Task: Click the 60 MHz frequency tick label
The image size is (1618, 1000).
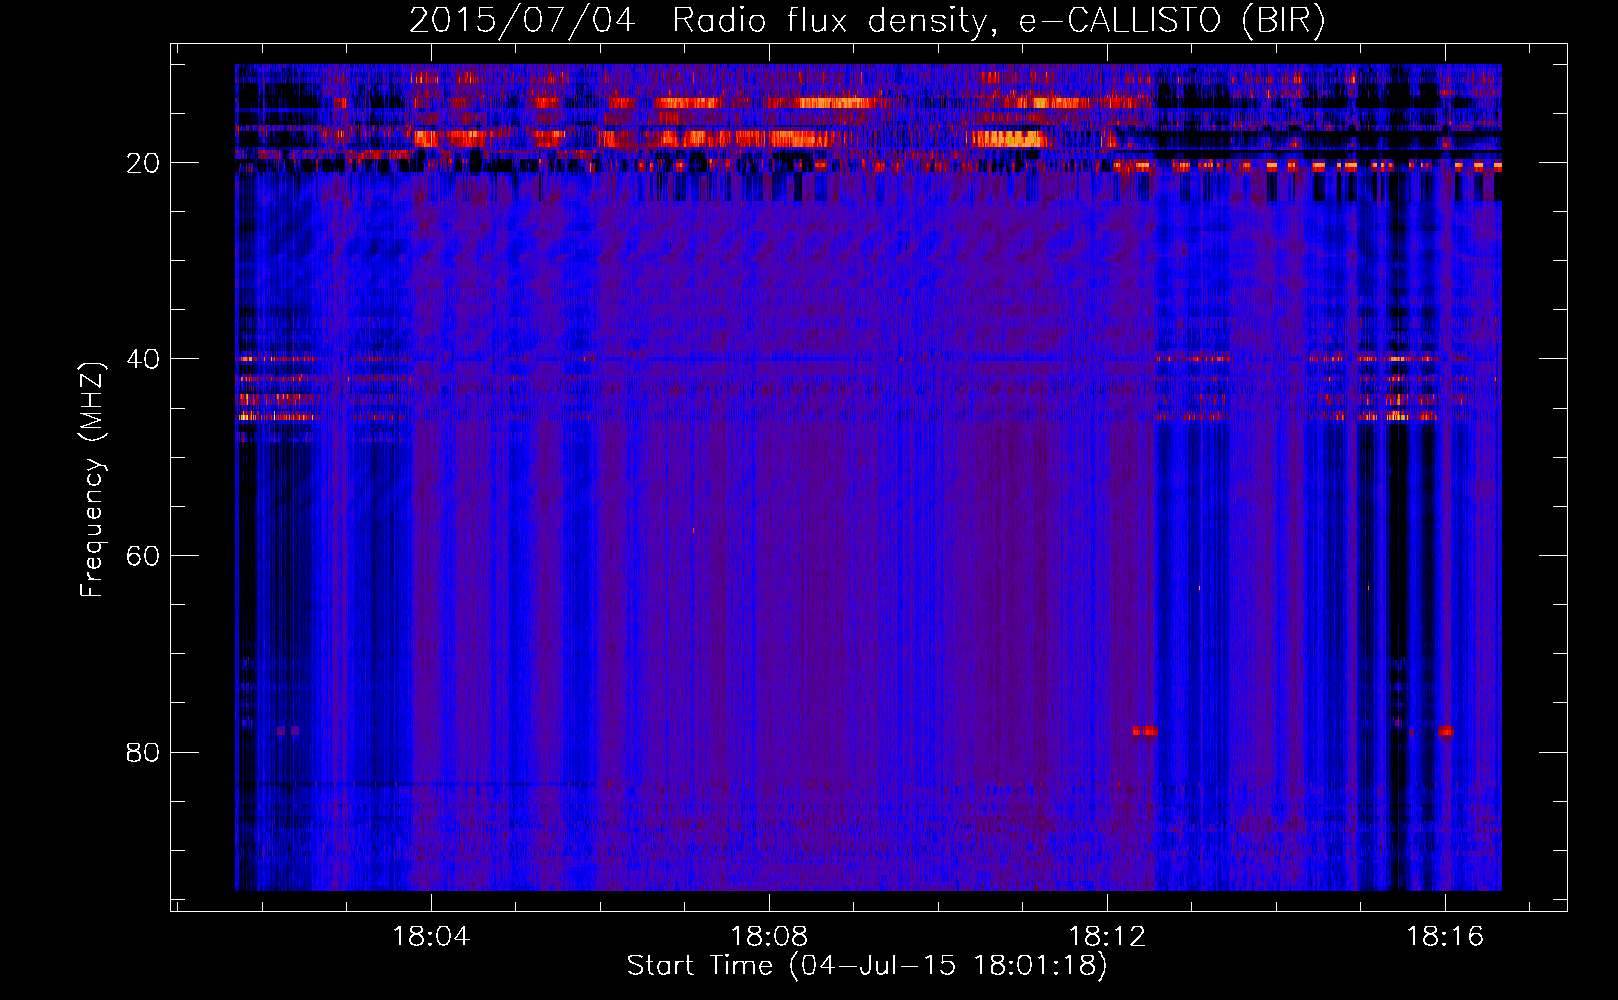Action: (x=143, y=555)
